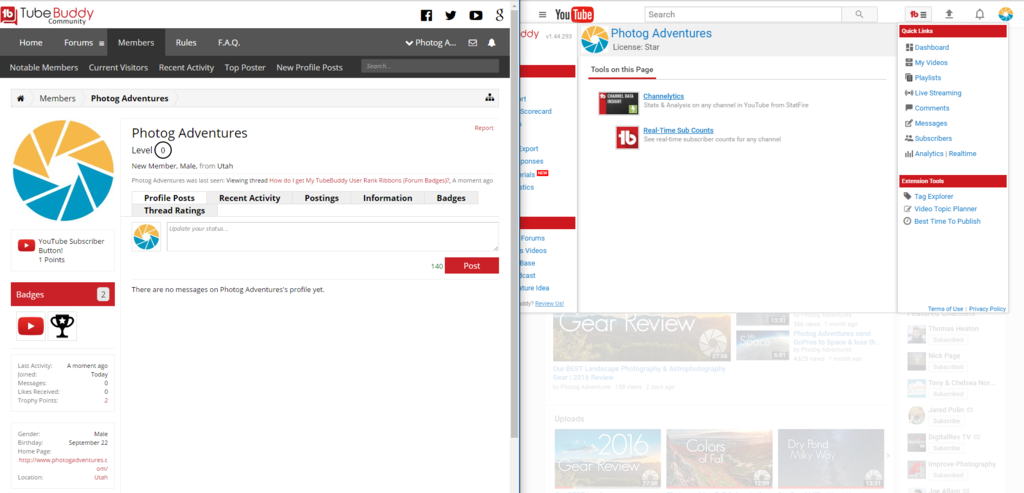1024x493 pixels.
Task: Click the Real-Time Sub Counts icon
Action: (x=627, y=138)
